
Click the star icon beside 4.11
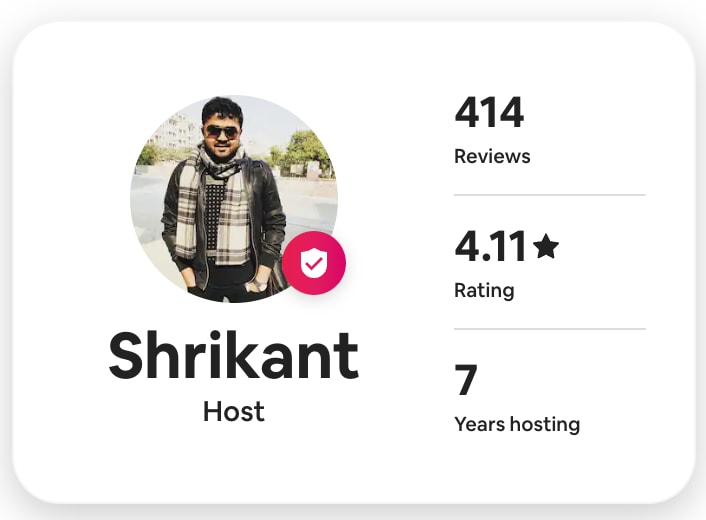(546, 246)
